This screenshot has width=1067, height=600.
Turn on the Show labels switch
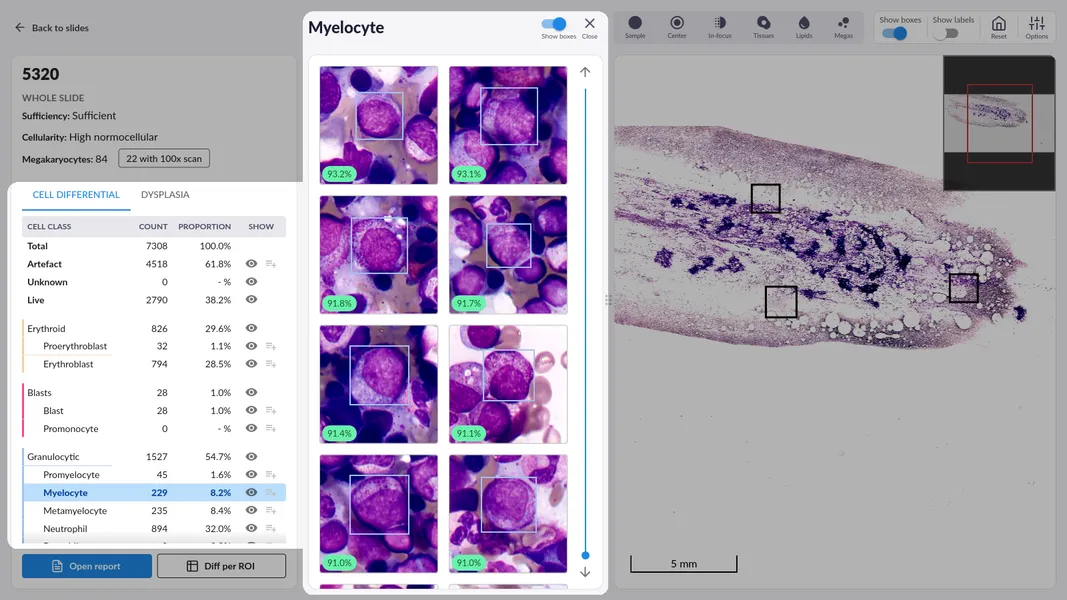pos(946,33)
